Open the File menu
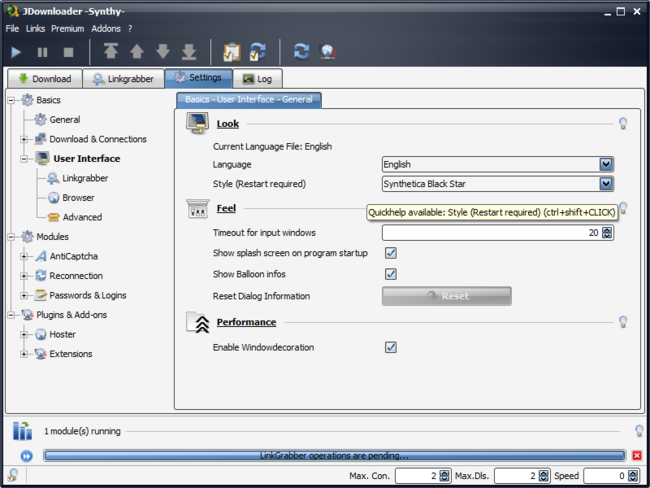The width and height of the screenshot is (650, 488). coord(12,29)
